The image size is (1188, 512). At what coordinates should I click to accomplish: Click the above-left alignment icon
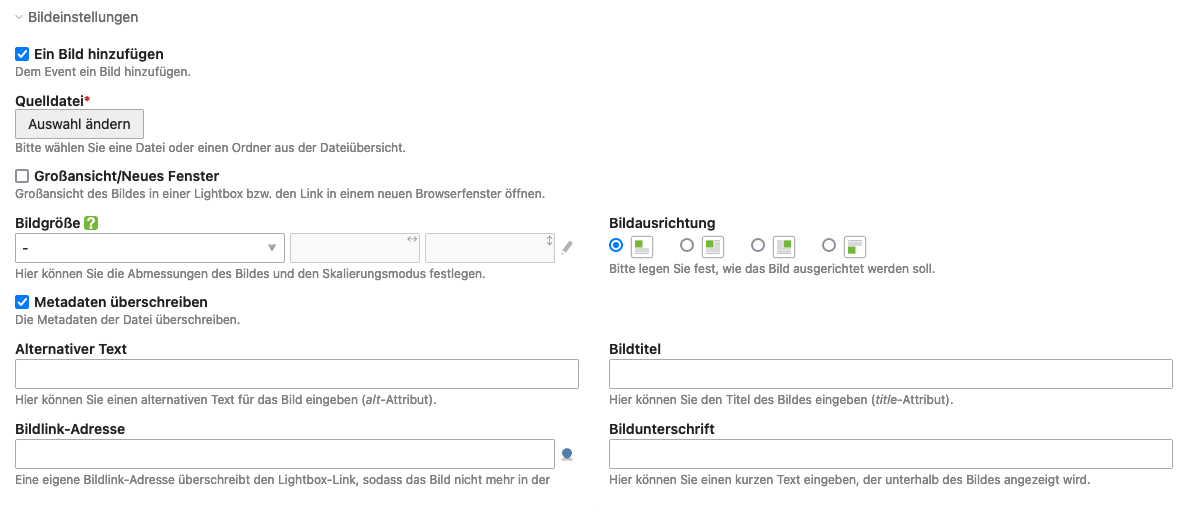tap(642, 246)
